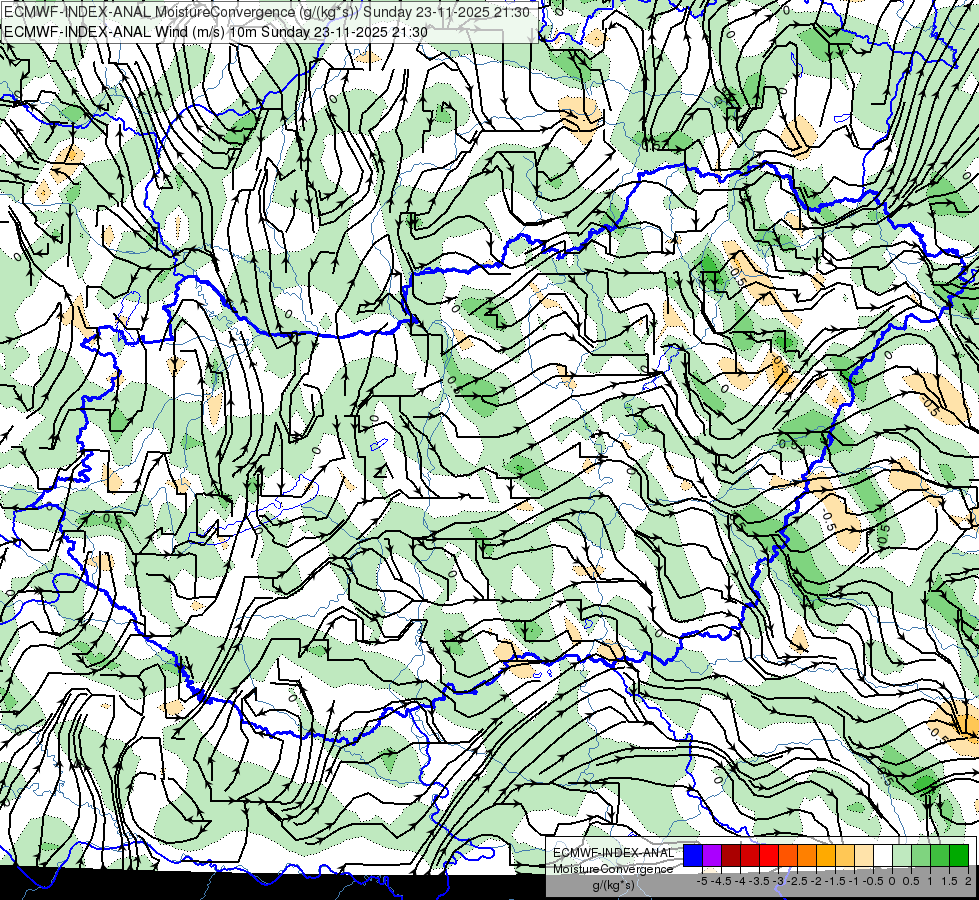This screenshot has width=979, height=900.
Task: Click the MoistureConvergence title line at the top
Action: 267,12
